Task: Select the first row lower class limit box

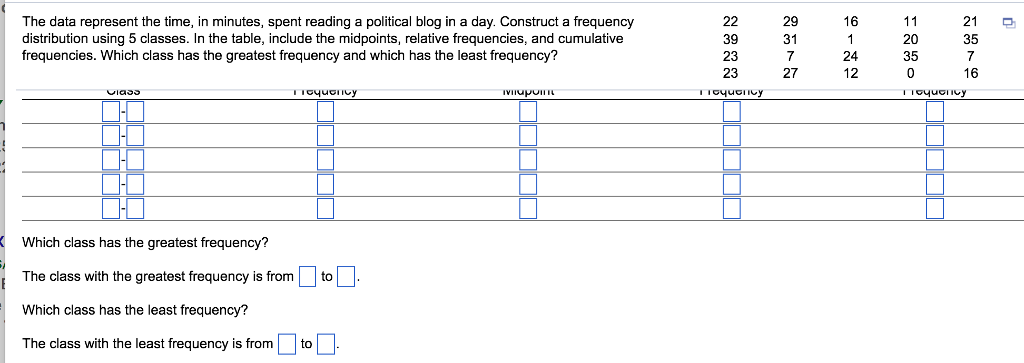Action: [x=111, y=112]
